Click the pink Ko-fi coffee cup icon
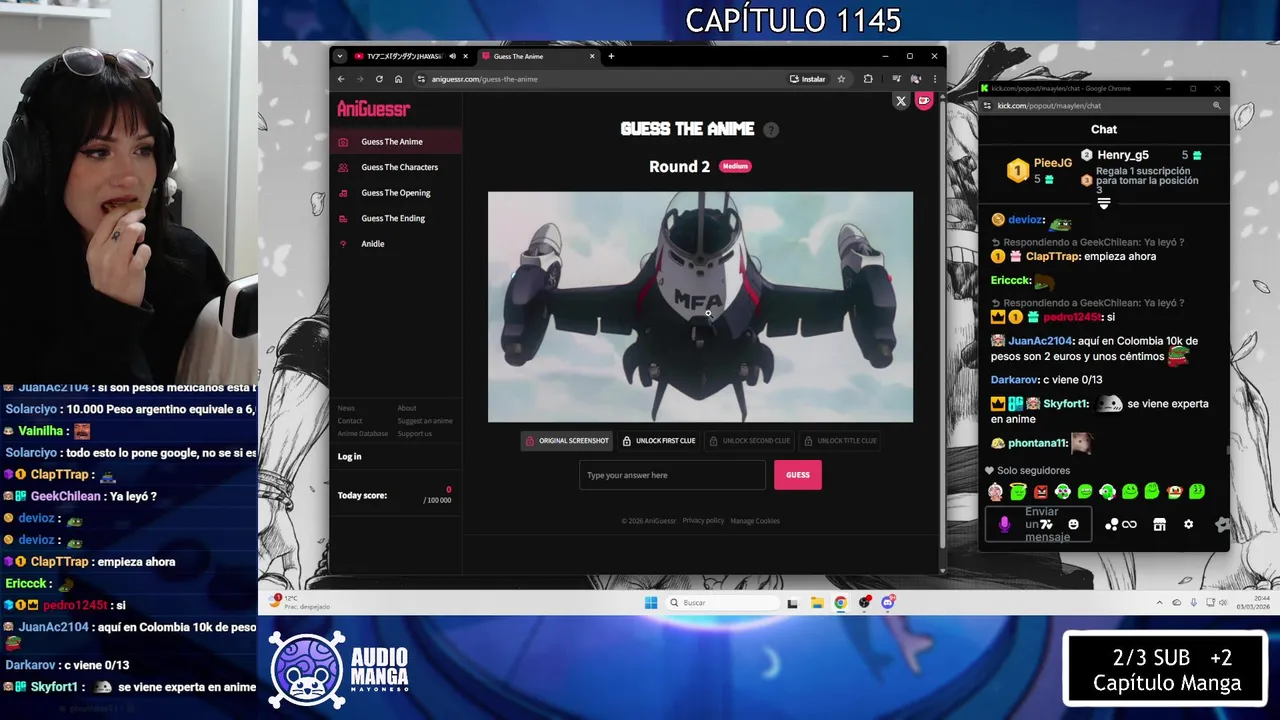 point(924,101)
